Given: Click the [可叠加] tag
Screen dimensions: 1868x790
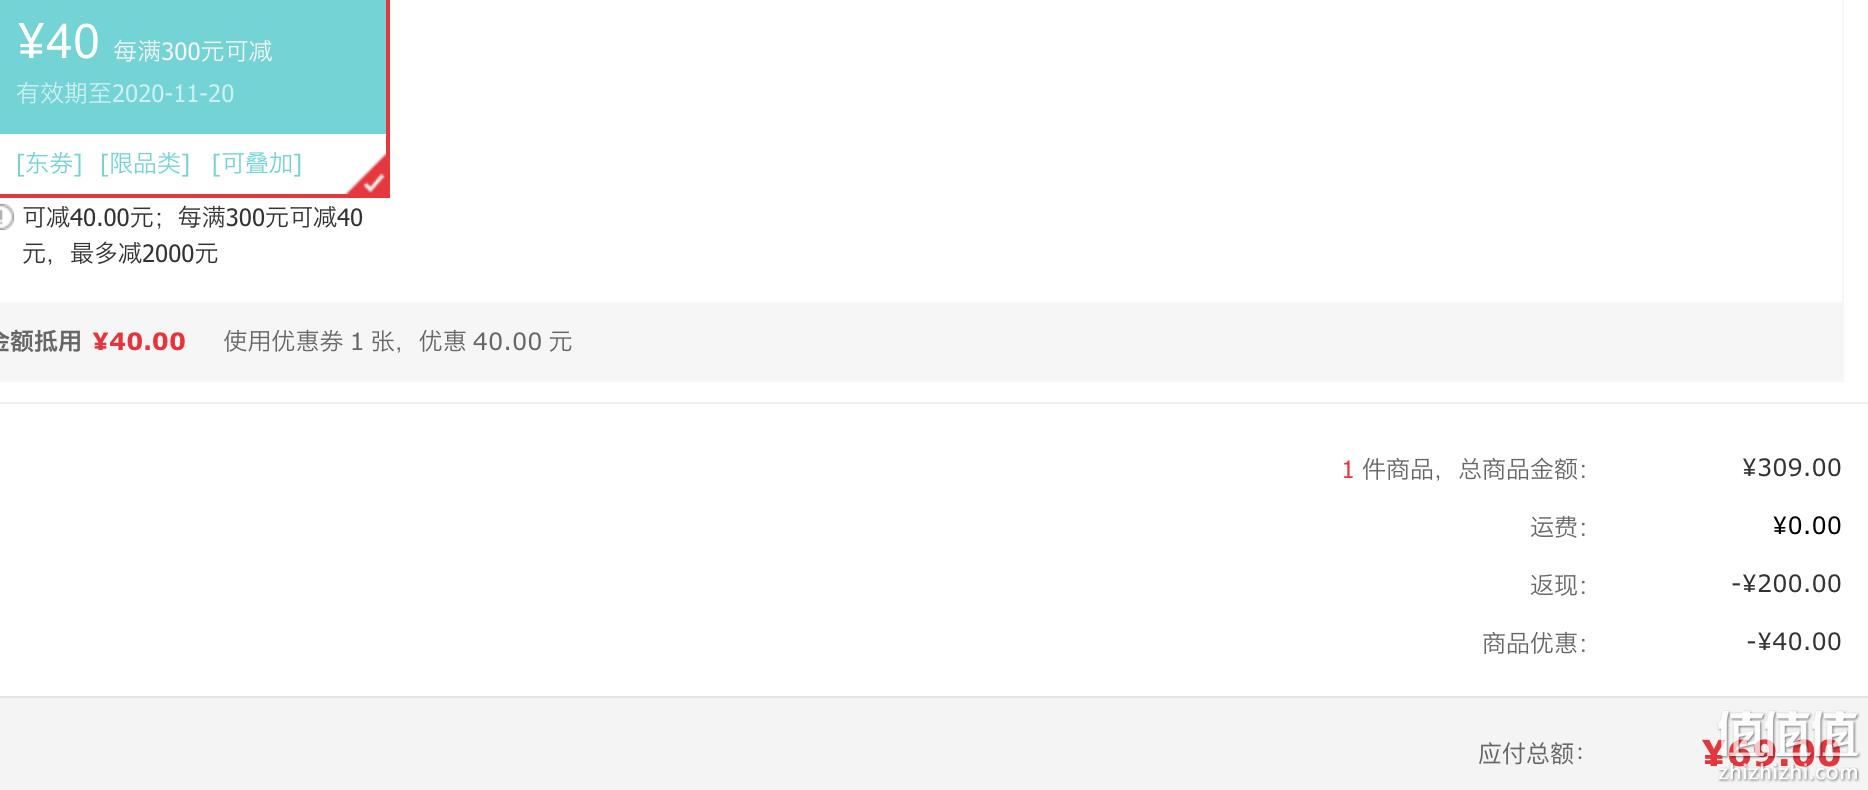Looking at the screenshot, I should (257, 163).
